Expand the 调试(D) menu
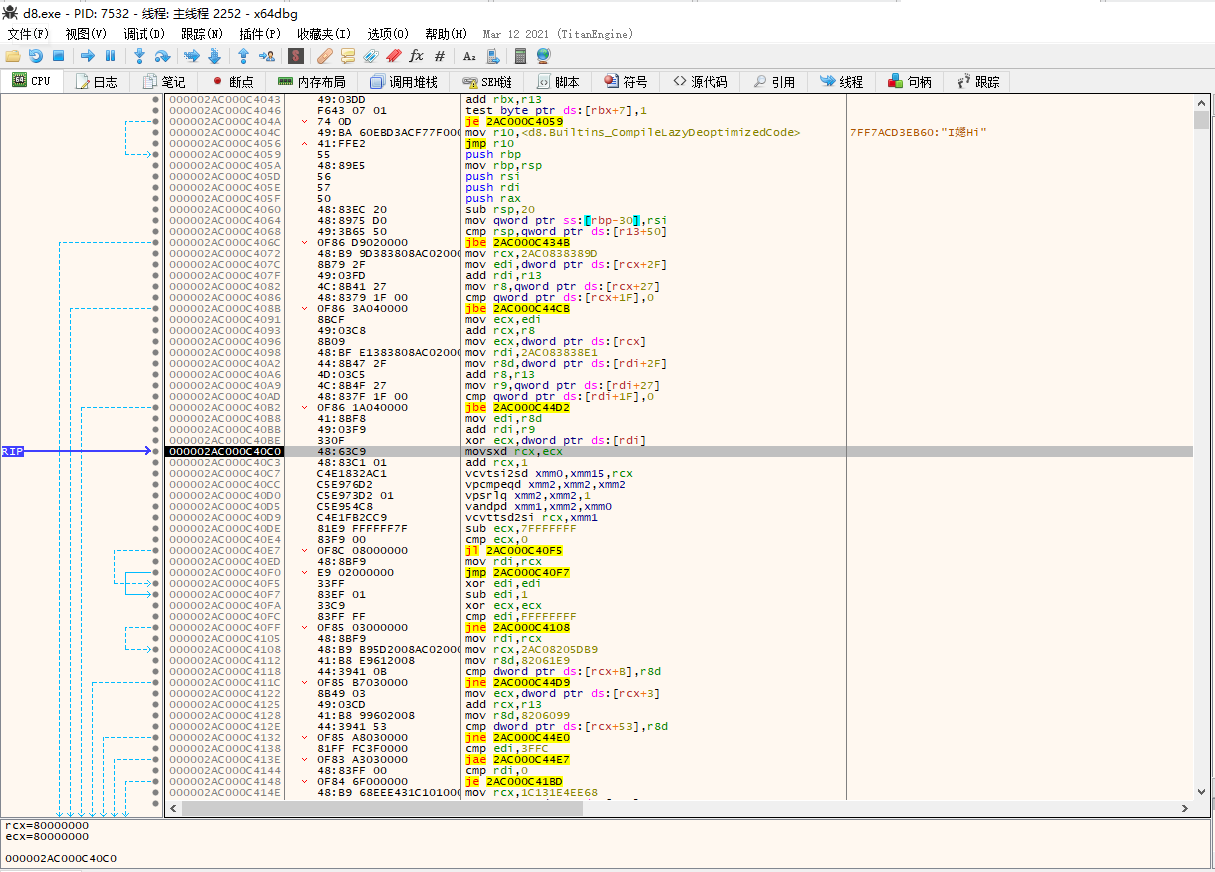 144,34
